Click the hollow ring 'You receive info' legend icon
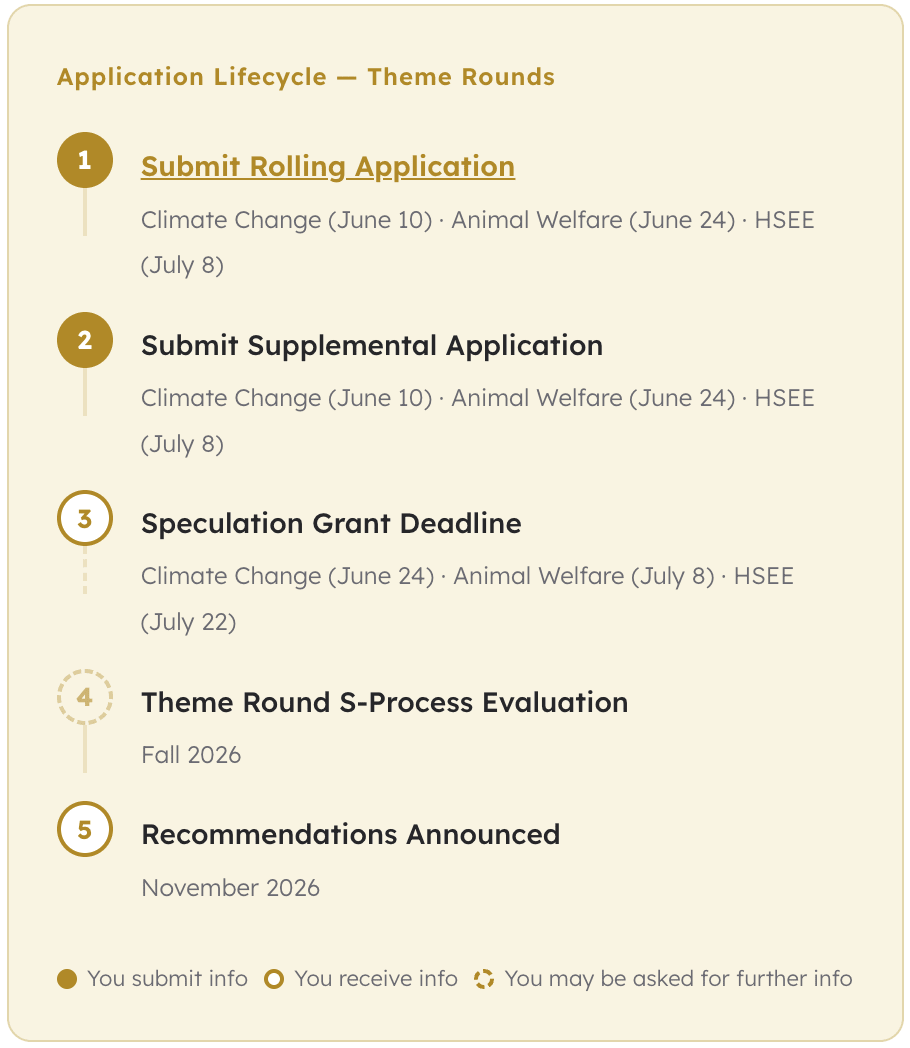This screenshot has height=1048, width=910. [274, 979]
